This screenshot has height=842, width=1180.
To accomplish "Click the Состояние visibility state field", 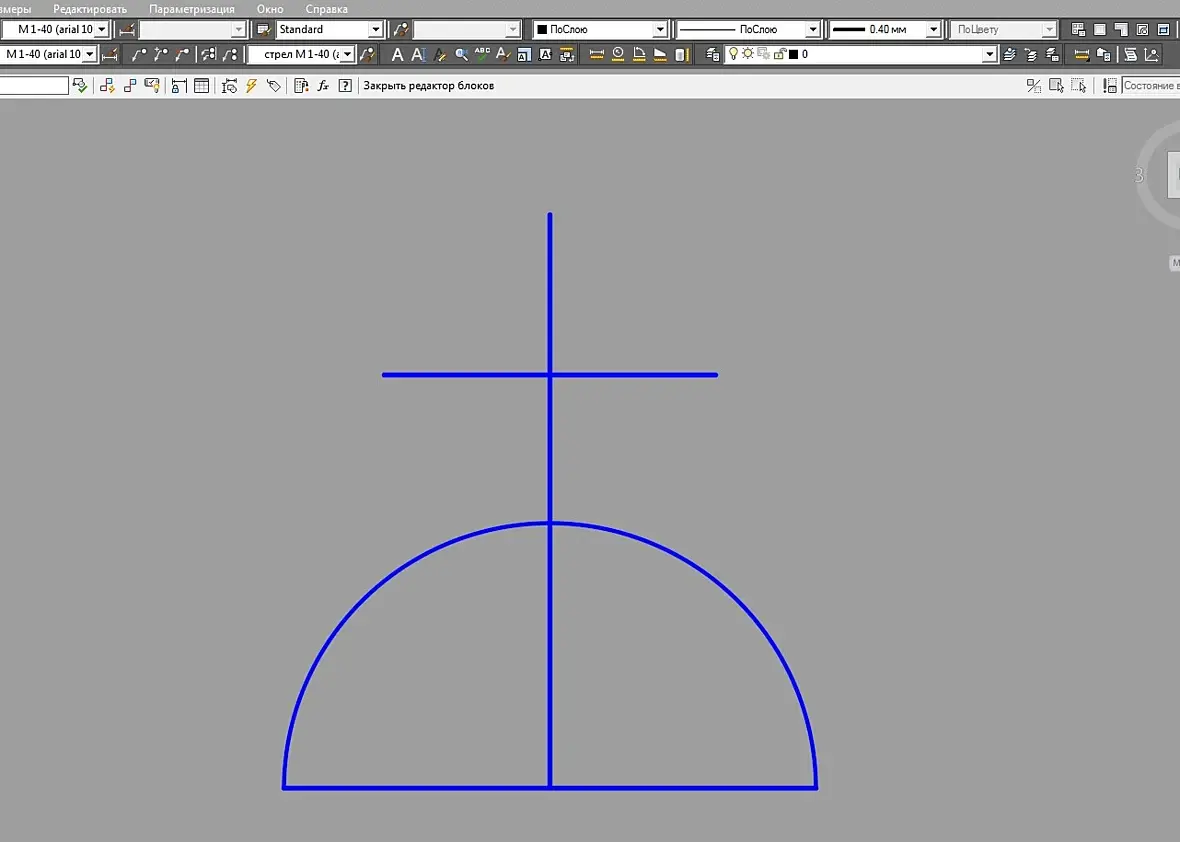I will click(1151, 86).
